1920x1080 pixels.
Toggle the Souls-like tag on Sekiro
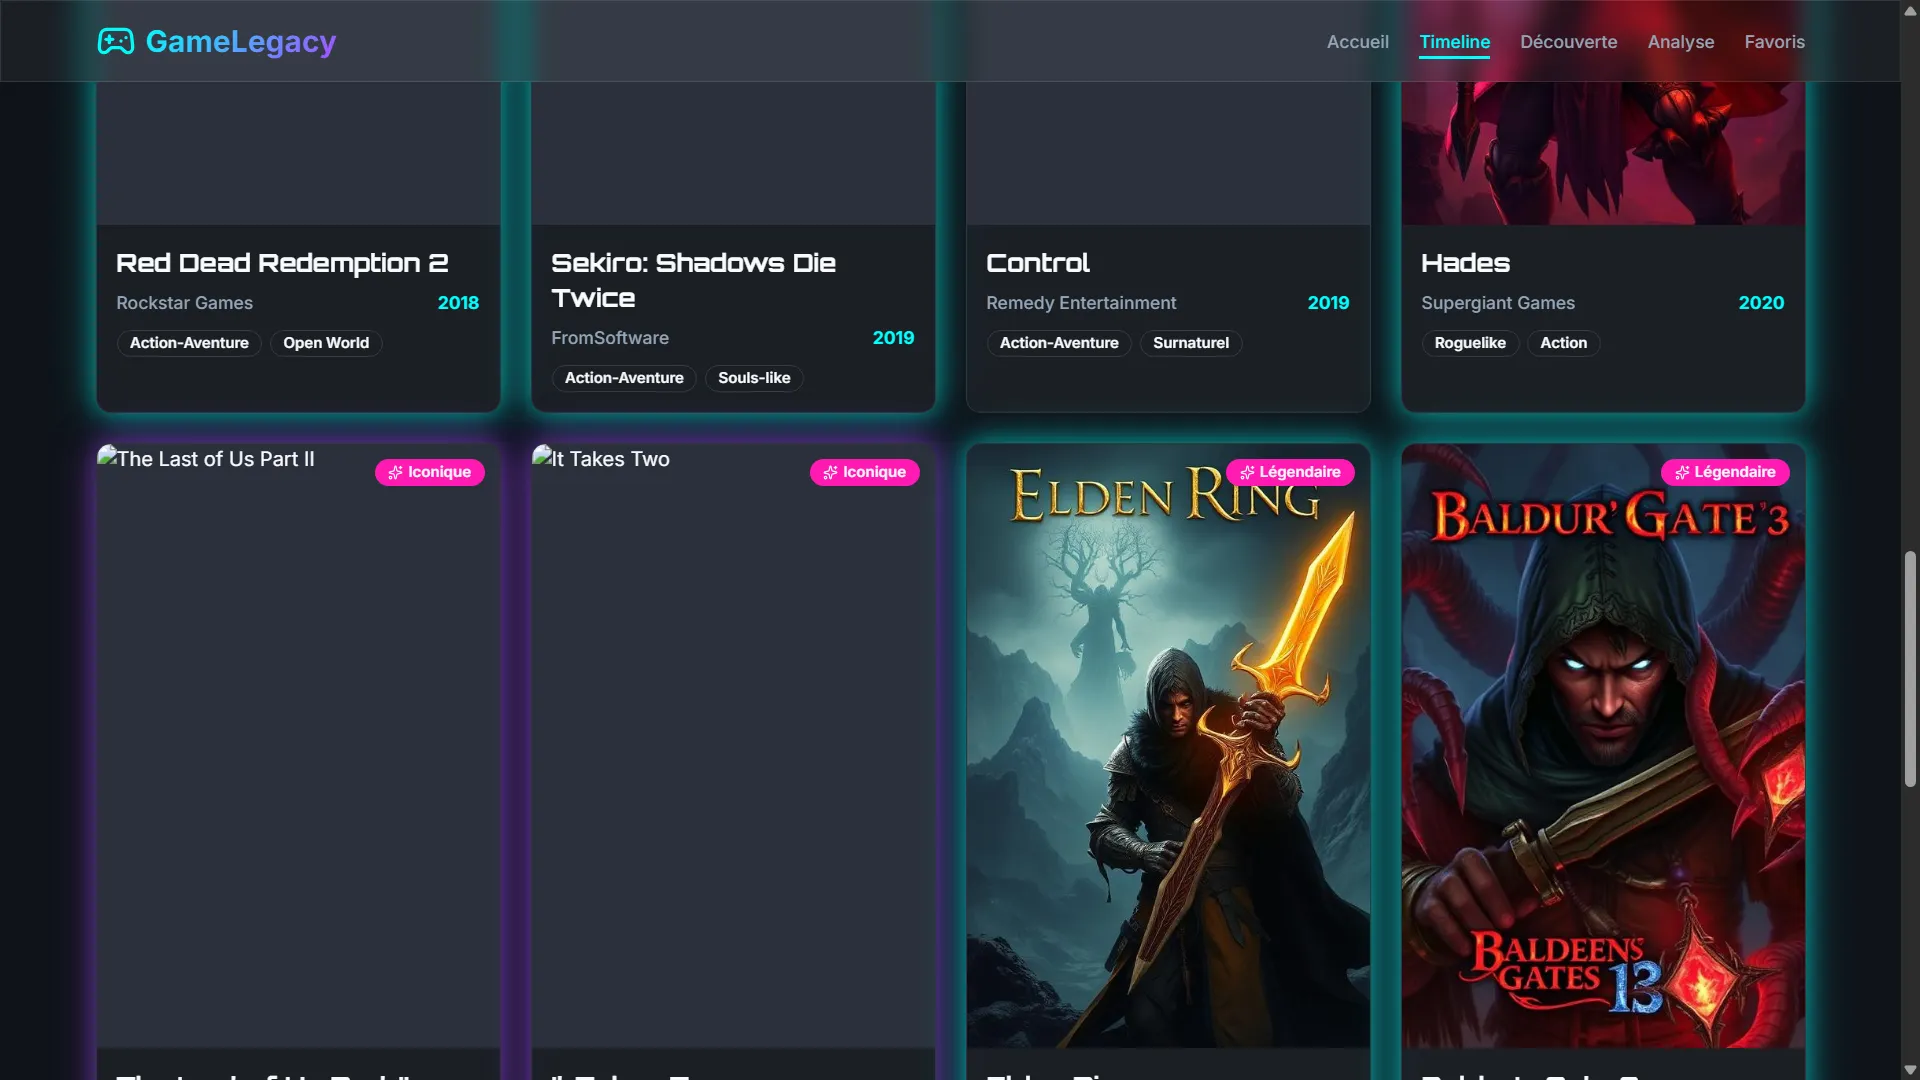coord(754,378)
